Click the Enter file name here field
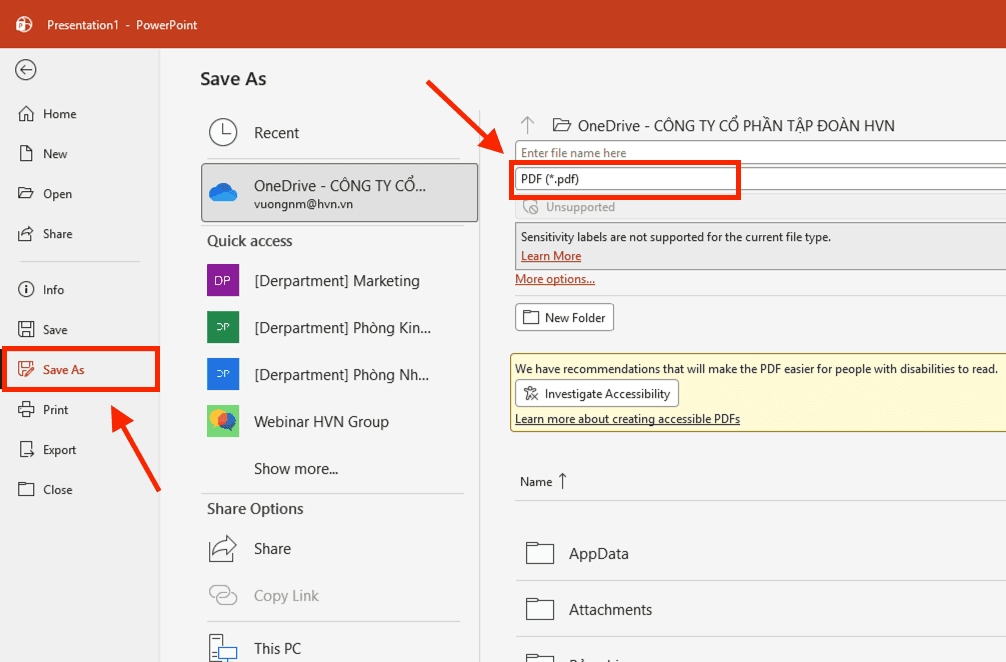1006x662 pixels. point(760,153)
